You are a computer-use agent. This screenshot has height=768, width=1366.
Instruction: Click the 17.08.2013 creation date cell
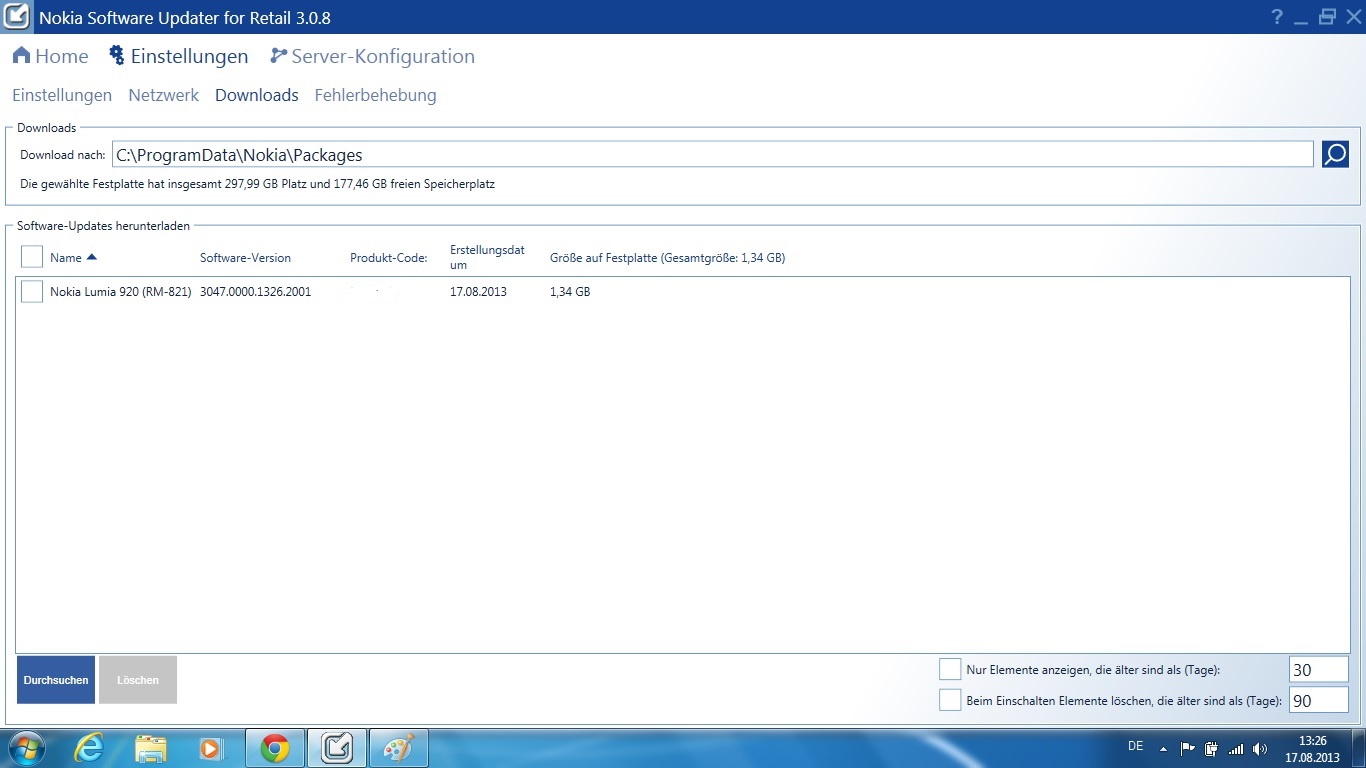[477, 292]
